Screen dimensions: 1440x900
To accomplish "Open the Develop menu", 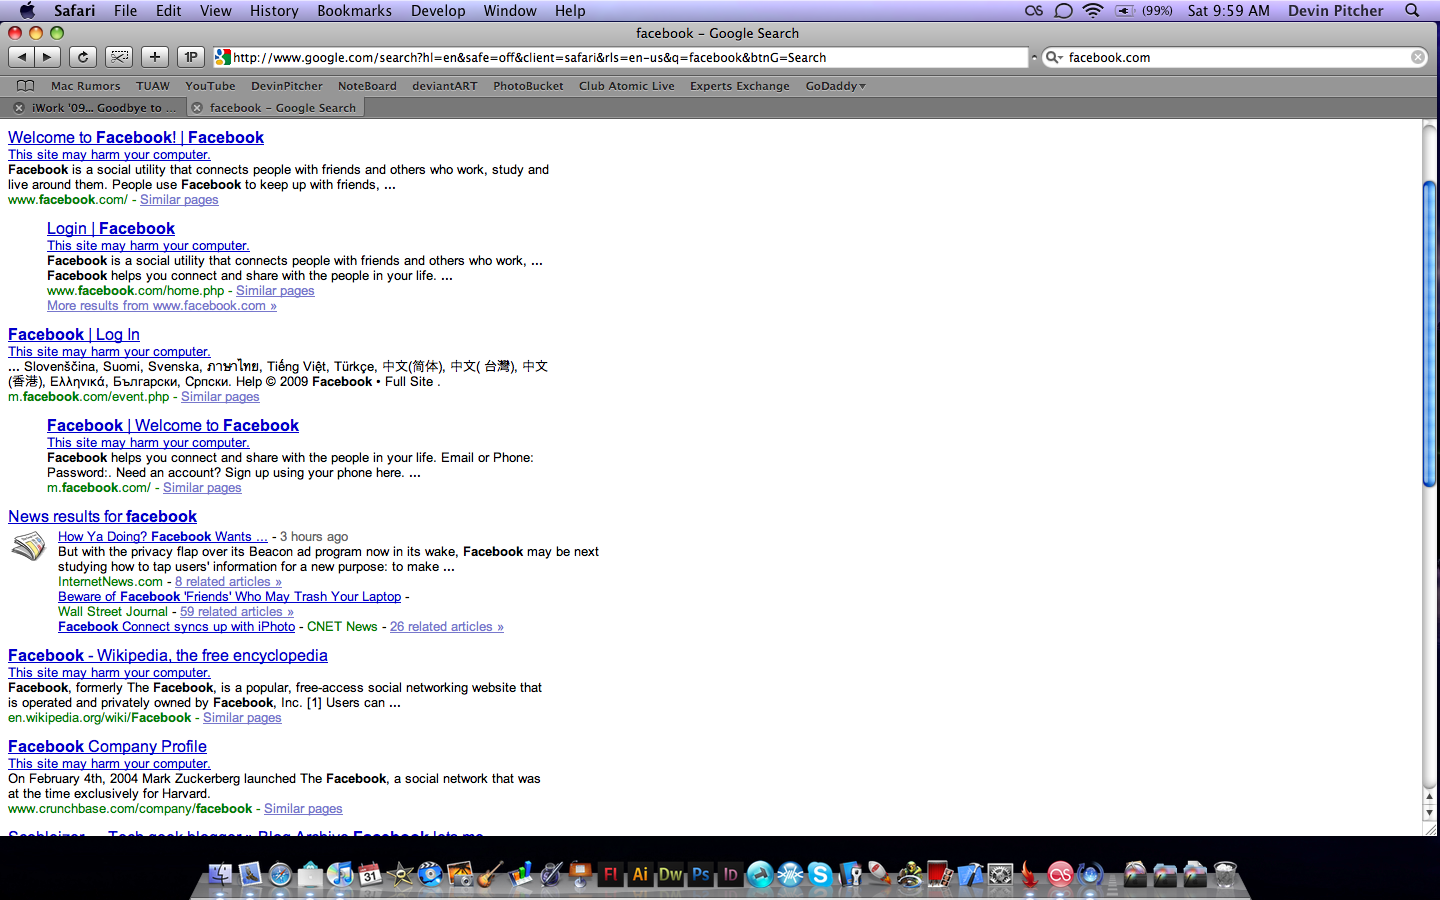I will pyautogui.click(x=438, y=10).
